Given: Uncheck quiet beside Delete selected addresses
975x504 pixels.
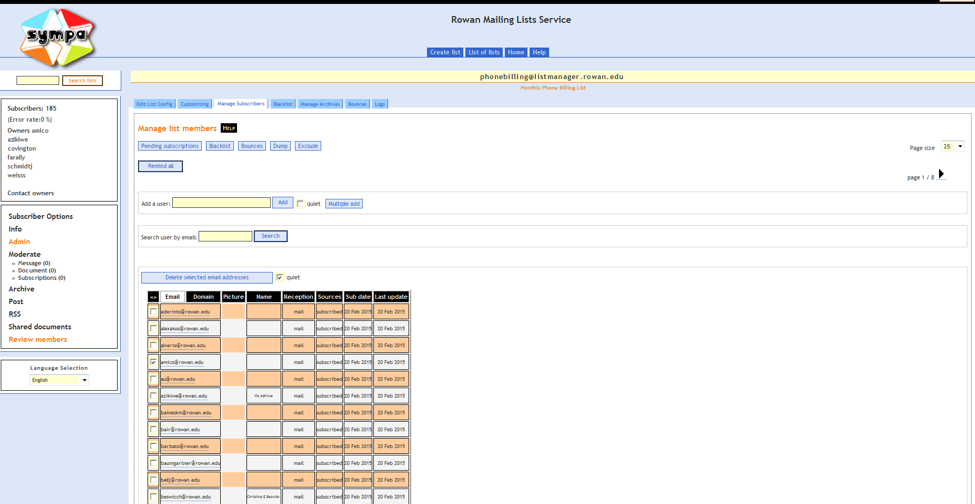Looking at the screenshot, I should point(280,277).
